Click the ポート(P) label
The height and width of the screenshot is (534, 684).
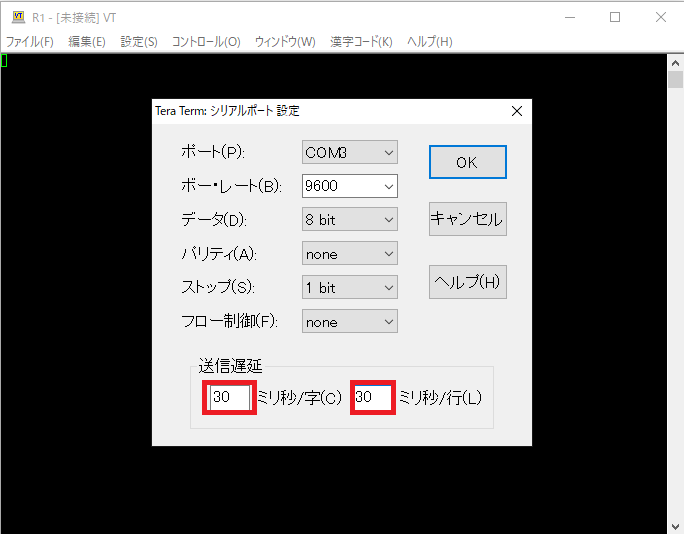point(213,152)
